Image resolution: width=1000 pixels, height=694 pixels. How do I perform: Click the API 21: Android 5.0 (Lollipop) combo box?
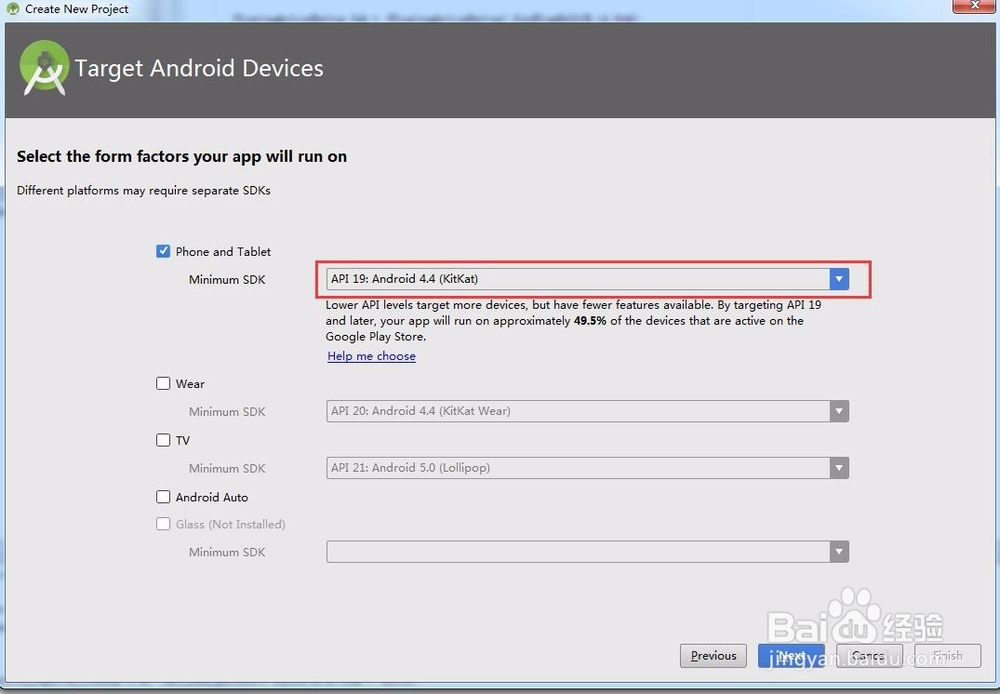pos(587,468)
